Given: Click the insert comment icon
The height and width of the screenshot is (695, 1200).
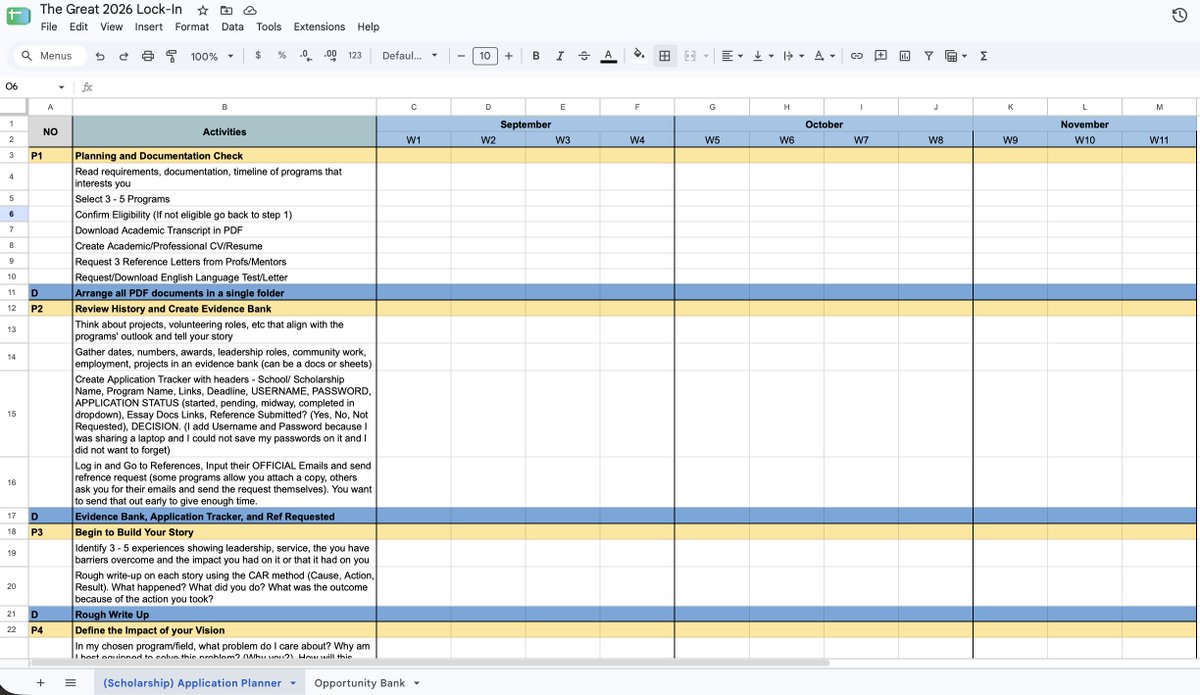Looking at the screenshot, I should pos(881,56).
